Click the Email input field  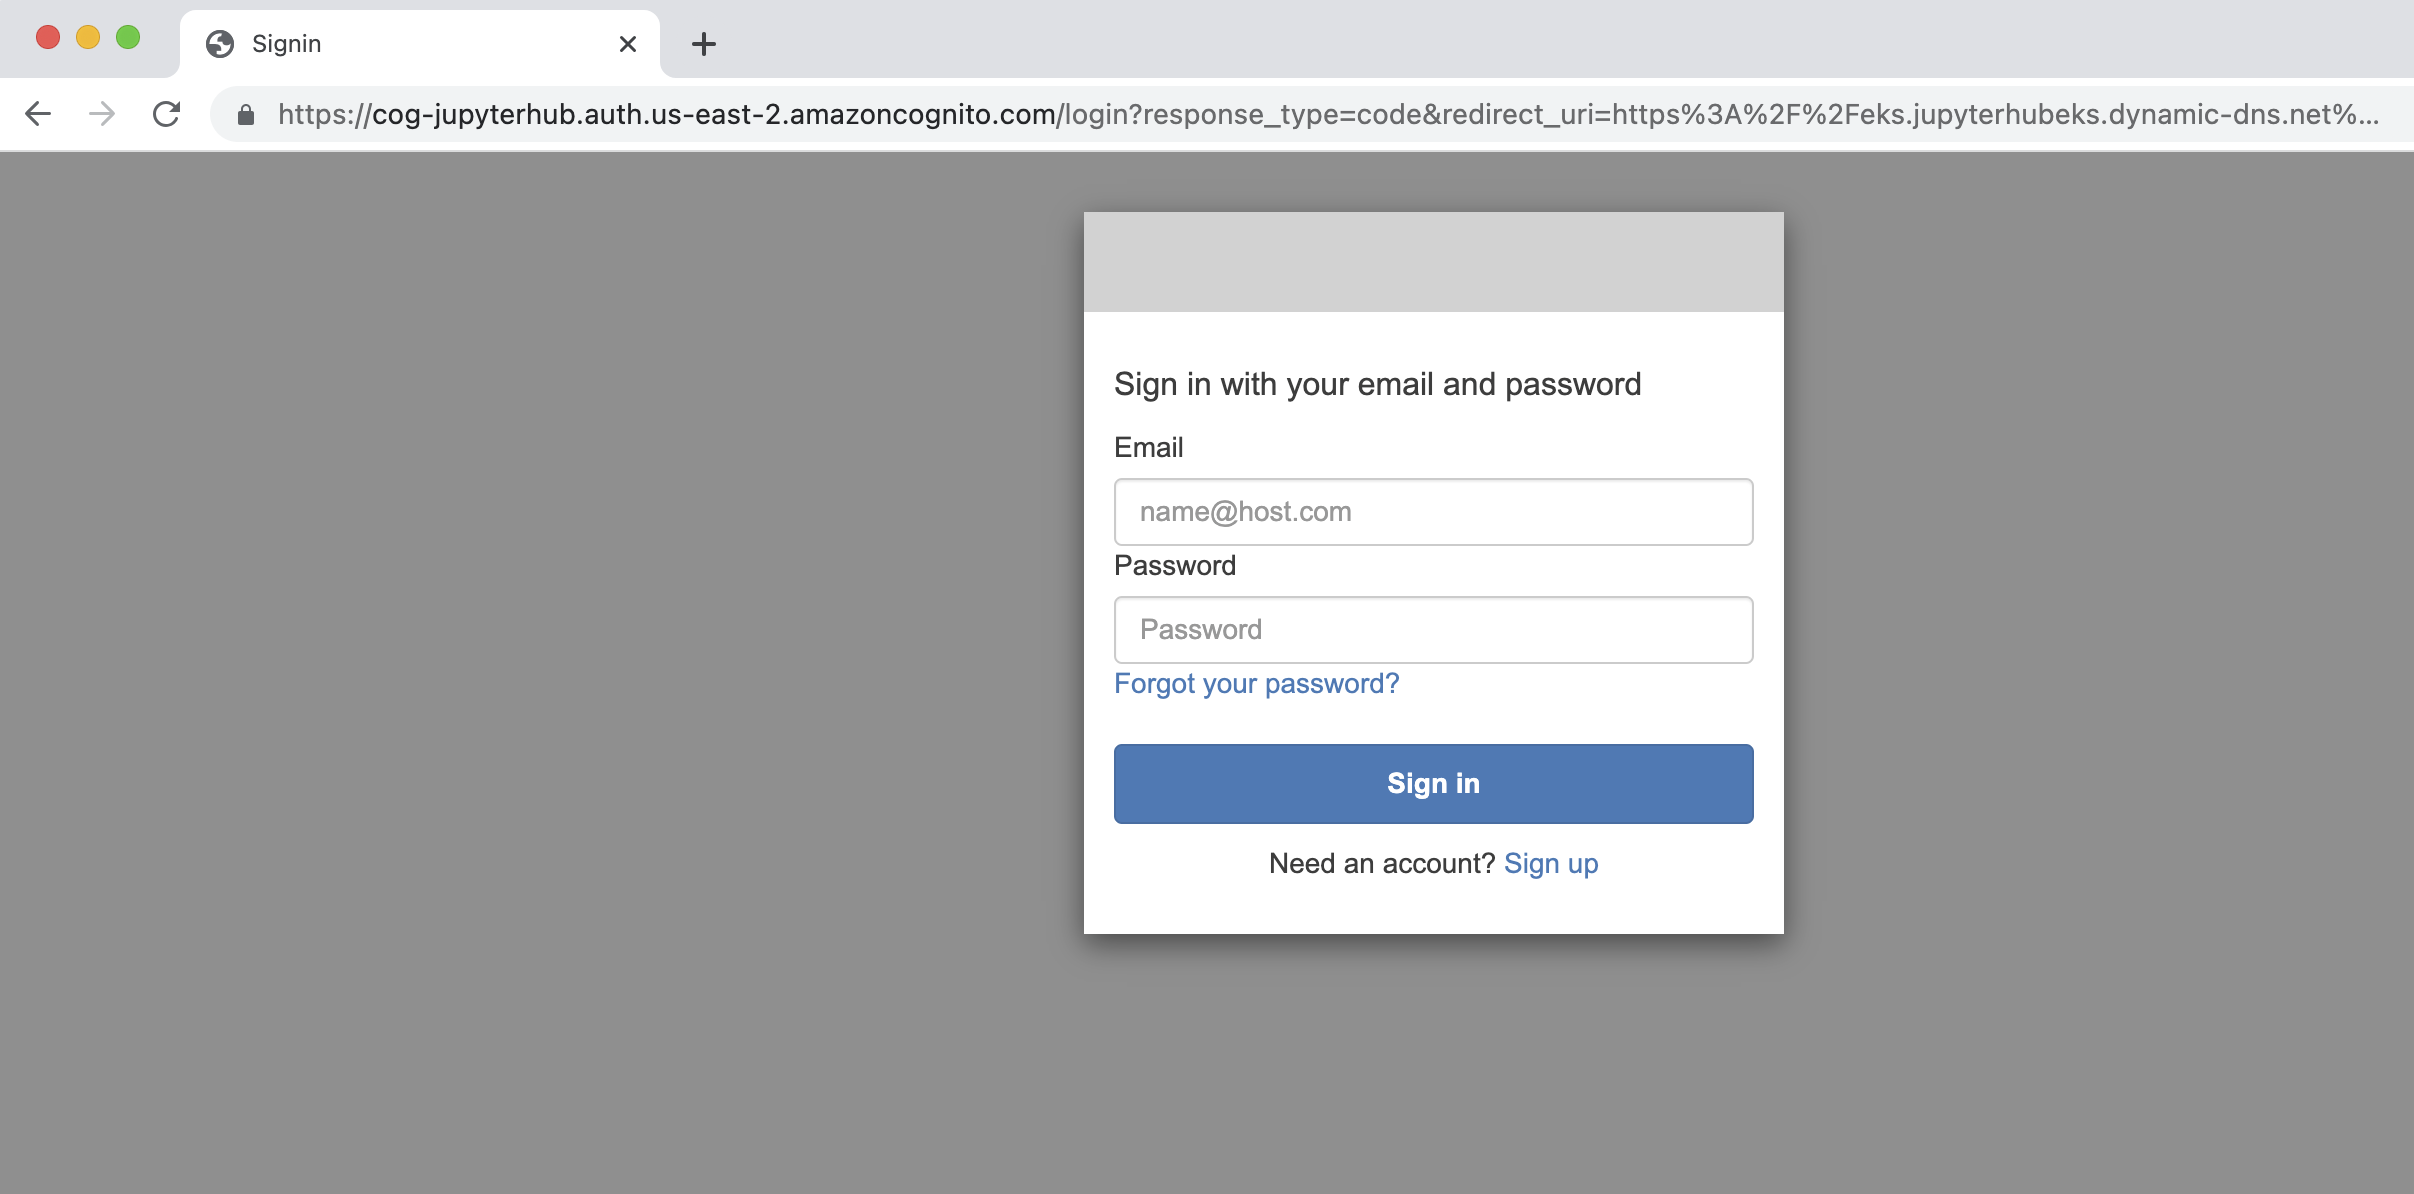[1433, 512]
